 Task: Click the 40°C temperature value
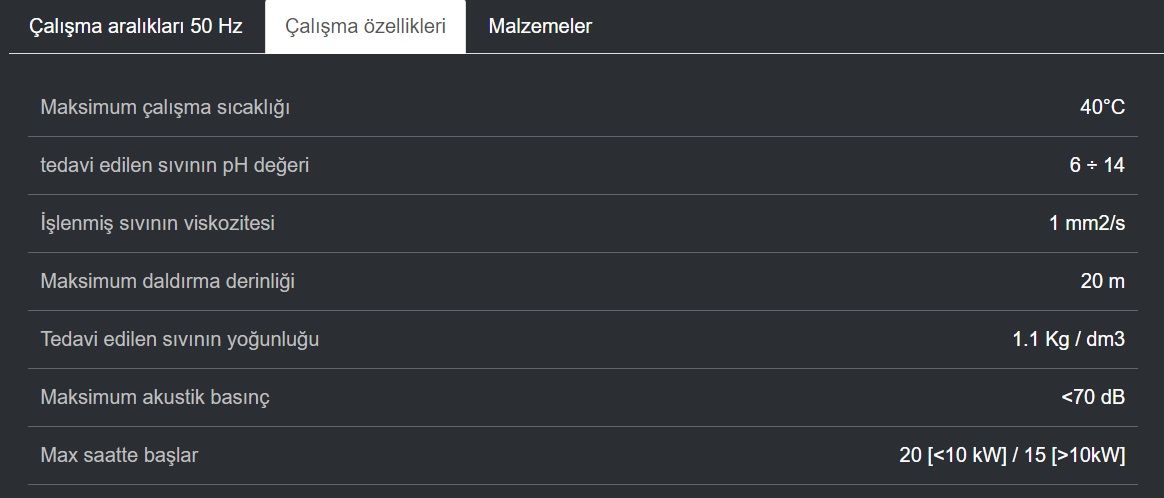click(x=1102, y=108)
